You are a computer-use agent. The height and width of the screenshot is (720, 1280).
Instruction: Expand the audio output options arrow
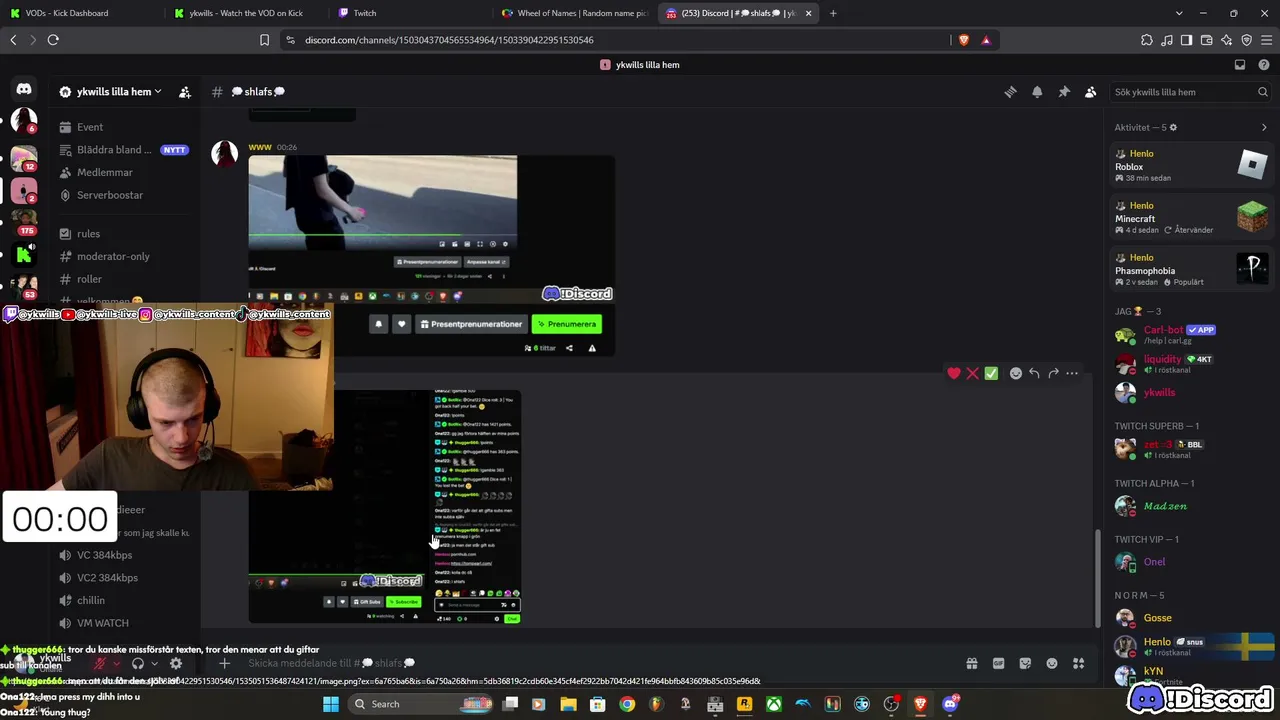(x=154, y=663)
